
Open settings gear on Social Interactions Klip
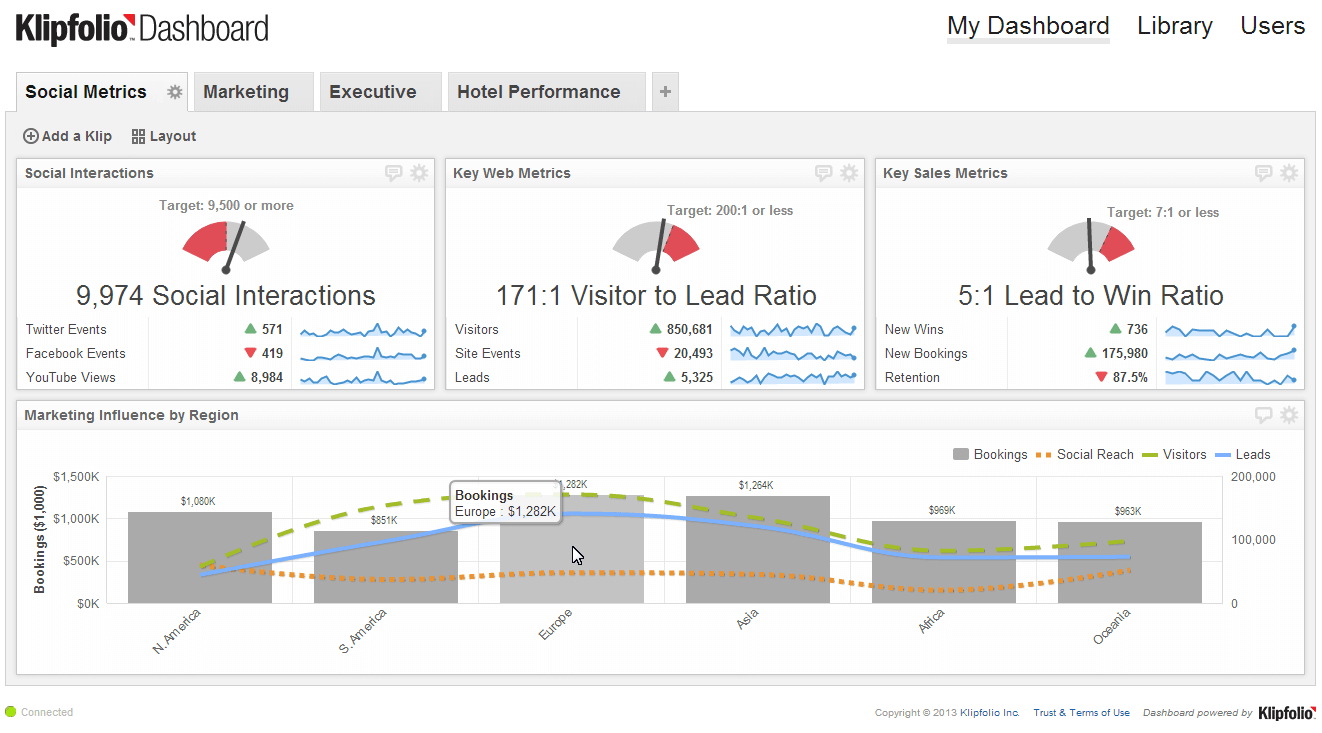[419, 172]
